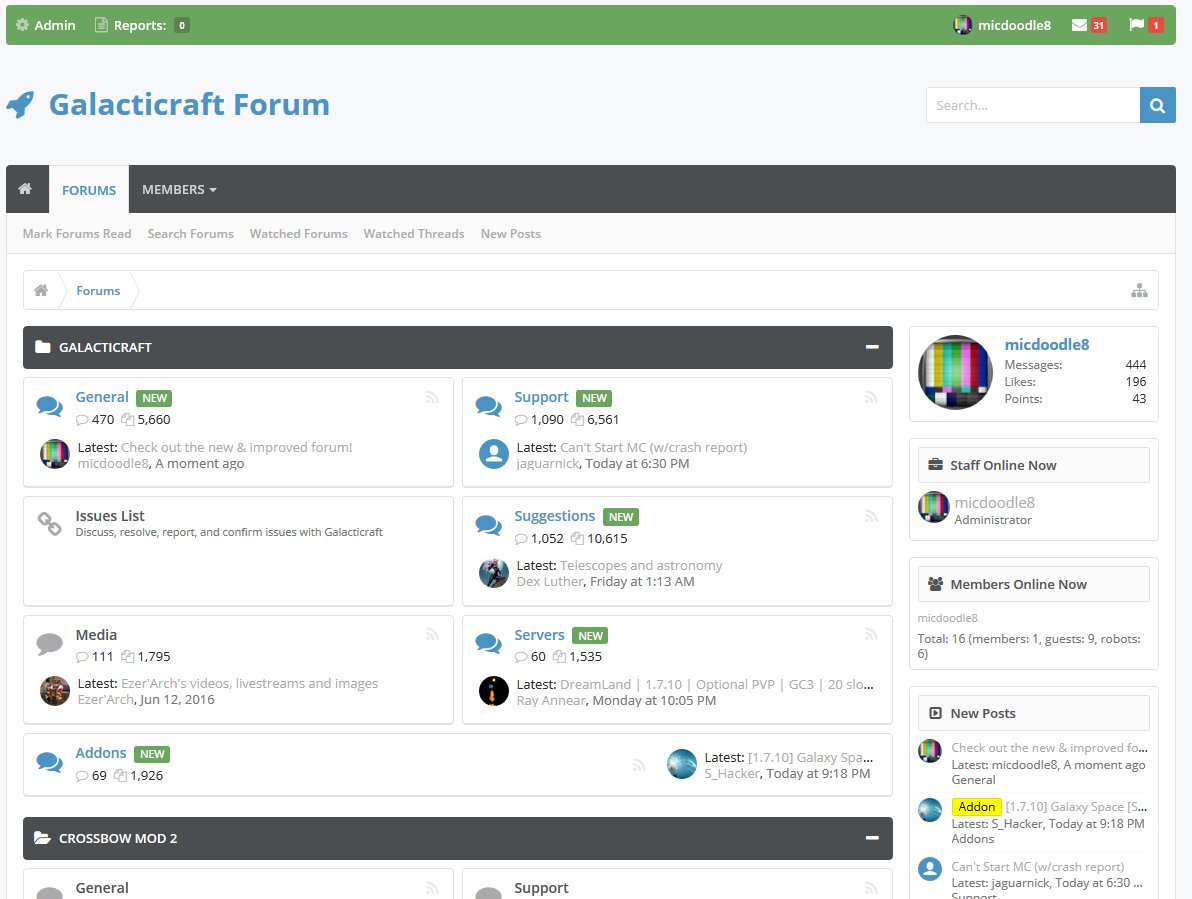The height and width of the screenshot is (899, 1192).
Task: Collapse the CROSSBOW MOD 2 category
Action: [x=872, y=838]
